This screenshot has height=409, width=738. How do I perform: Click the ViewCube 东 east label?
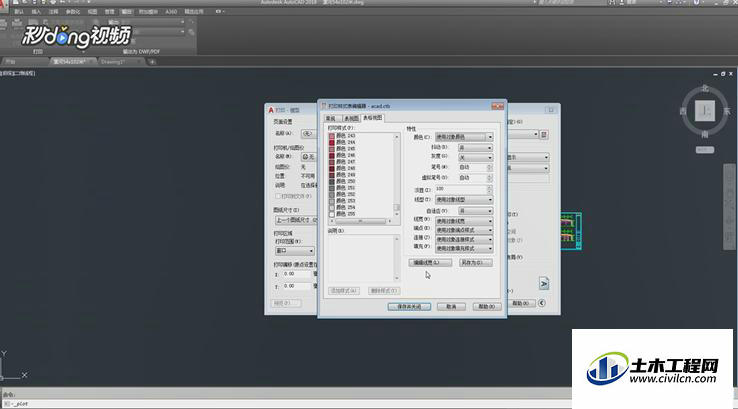727,112
